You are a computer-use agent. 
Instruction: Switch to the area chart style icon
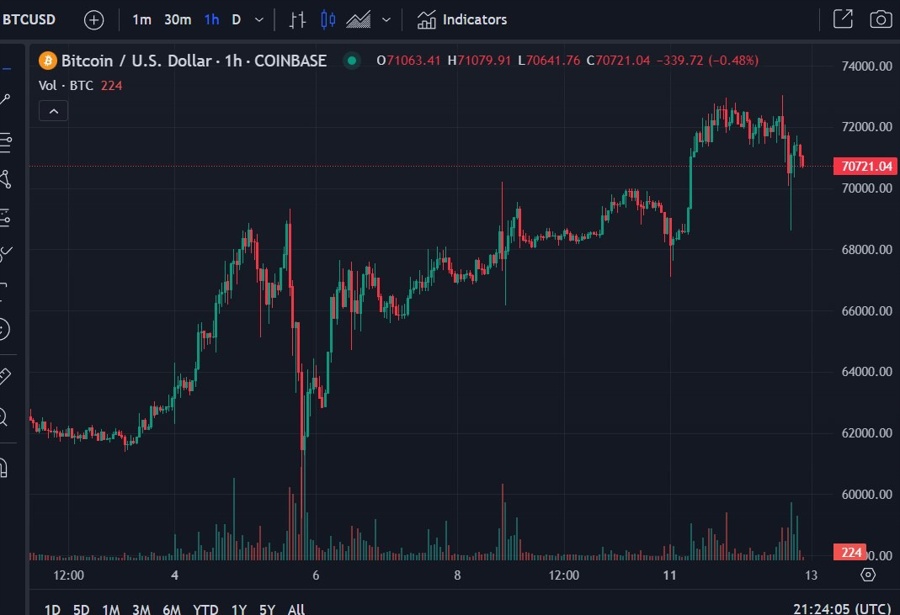[x=357, y=19]
